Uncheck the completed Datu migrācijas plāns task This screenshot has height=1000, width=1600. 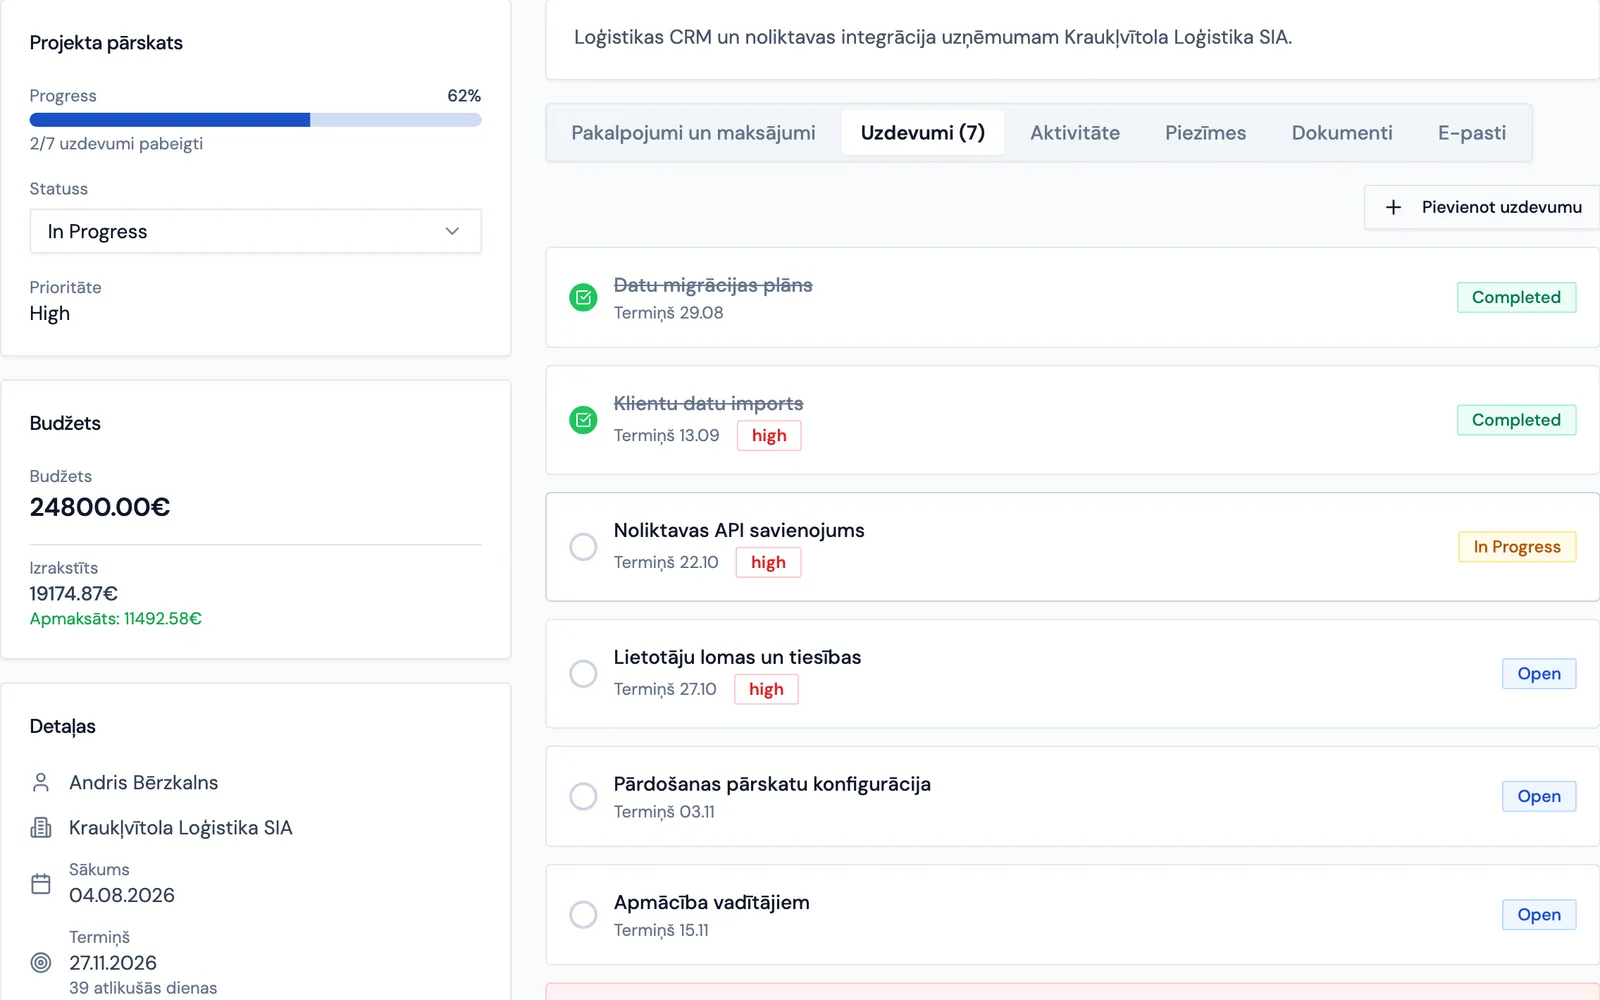(x=583, y=297)
